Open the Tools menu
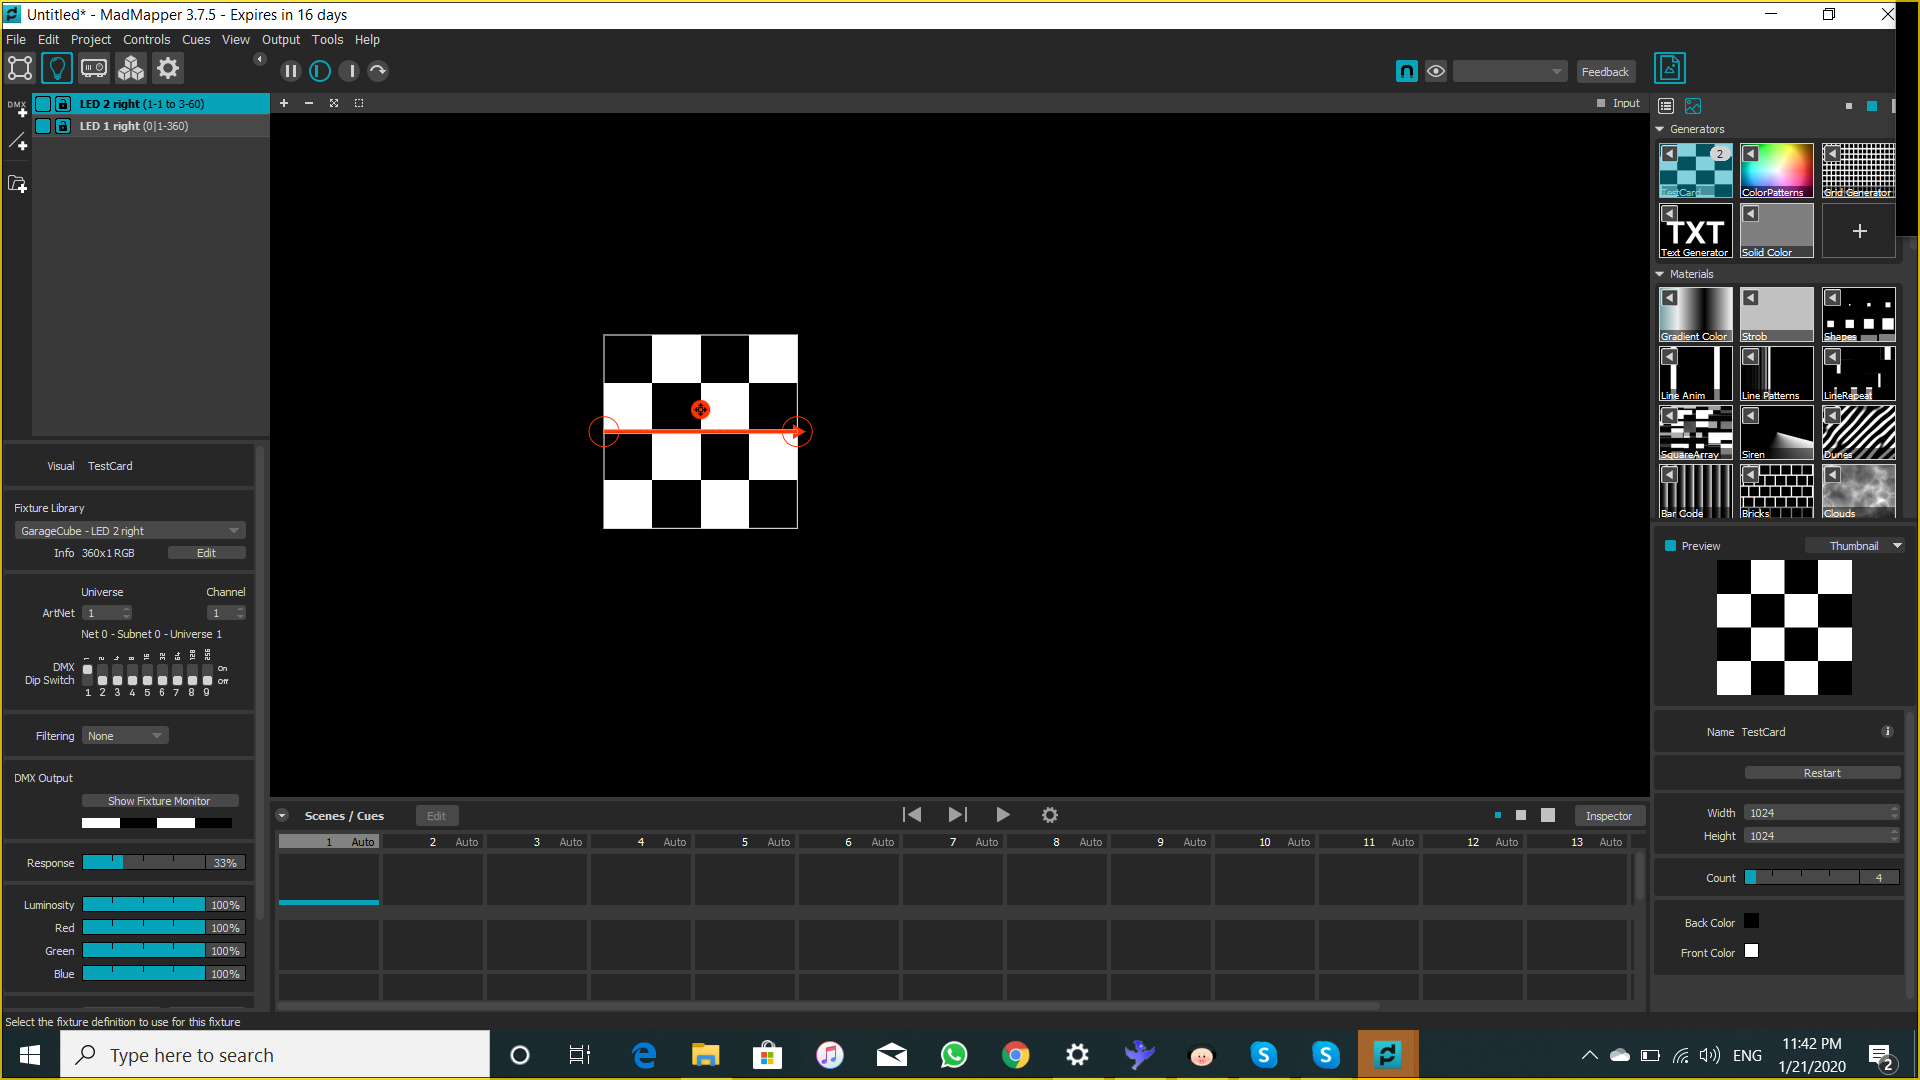This screenshot has width=1920, height=1080. [327, 40]
